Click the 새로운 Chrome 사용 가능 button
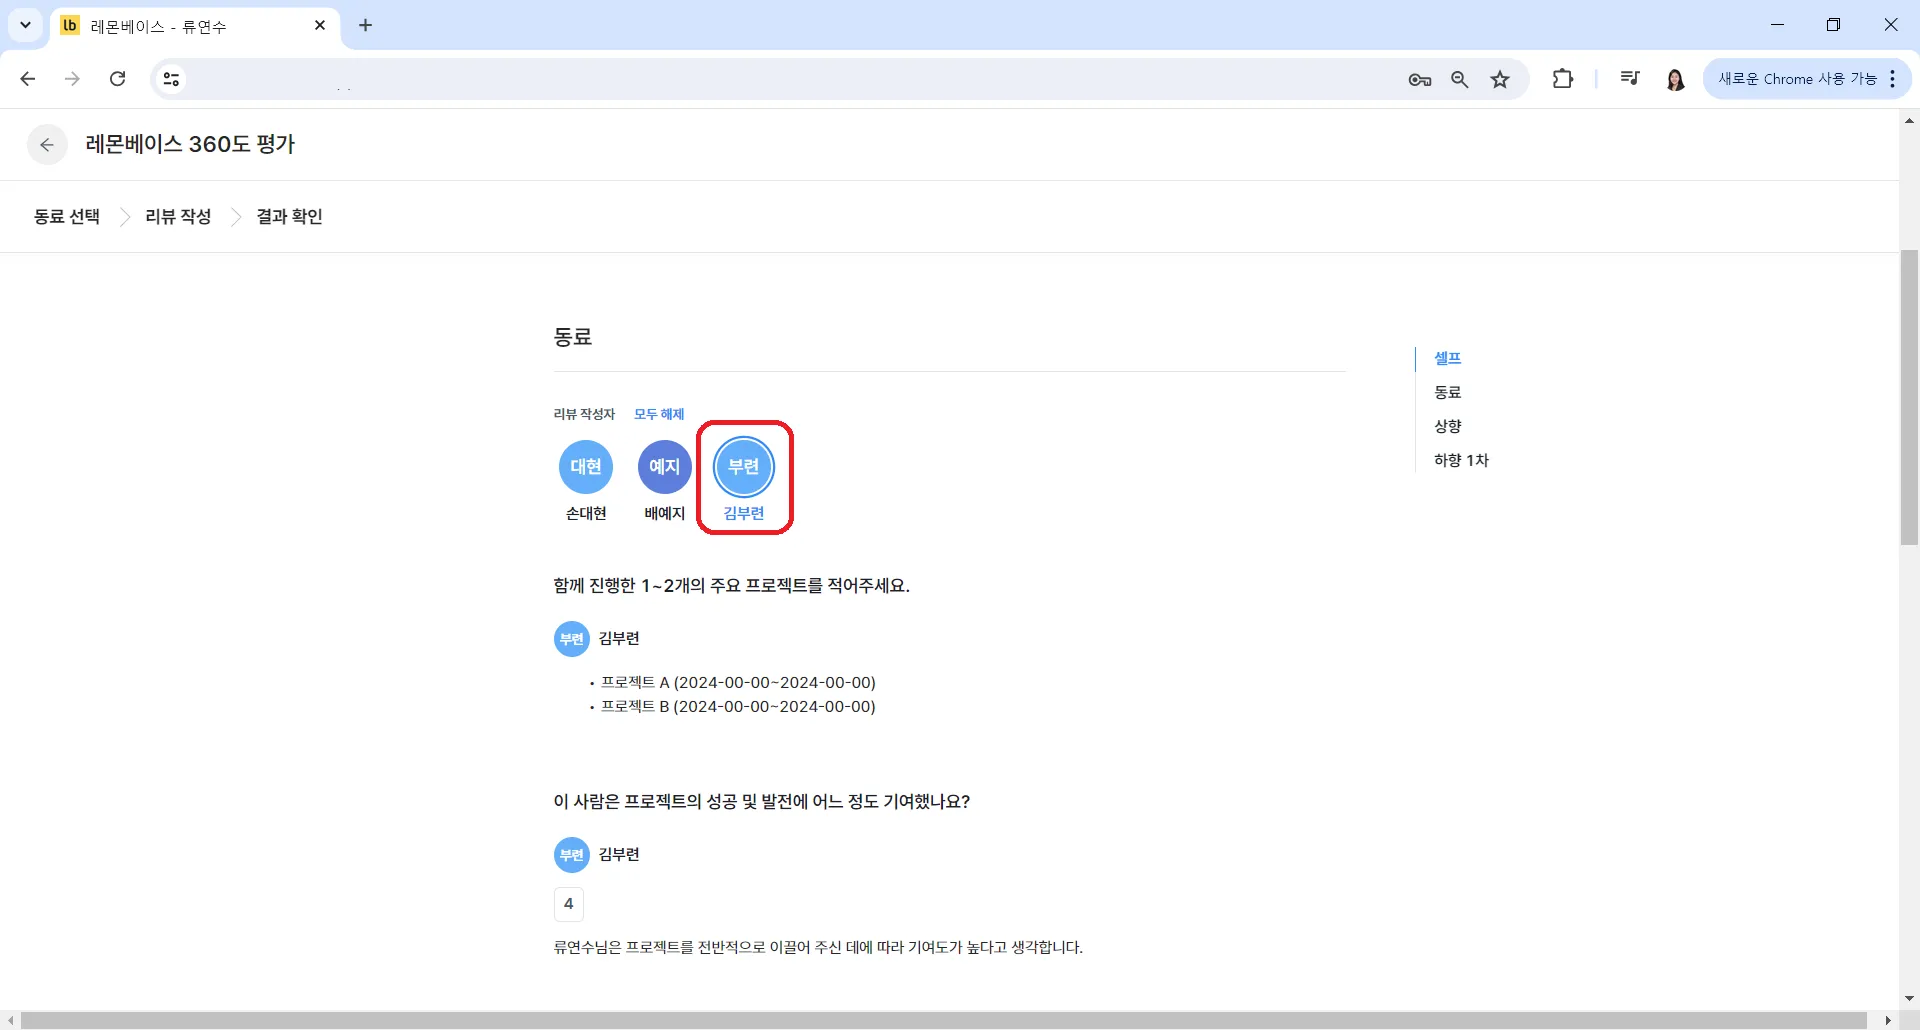Screen dimensions: 1920x1030 pyautogui.click(x=1807, y=79)
